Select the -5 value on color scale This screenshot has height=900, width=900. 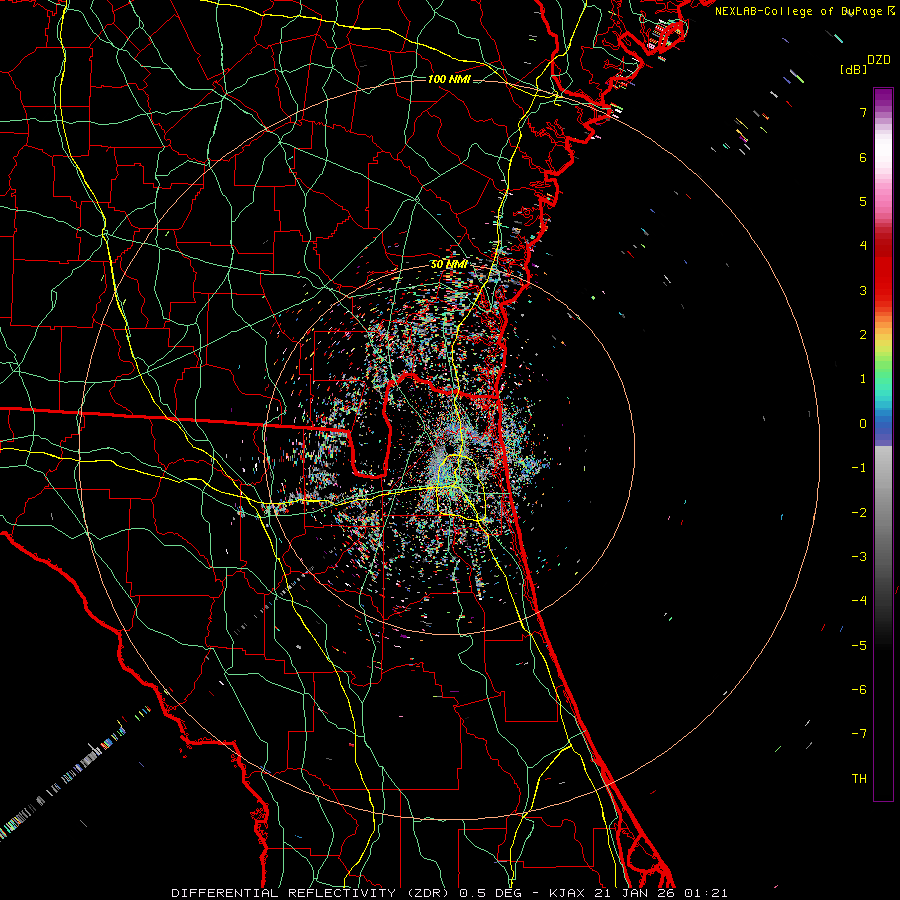(x=859, y=645)
